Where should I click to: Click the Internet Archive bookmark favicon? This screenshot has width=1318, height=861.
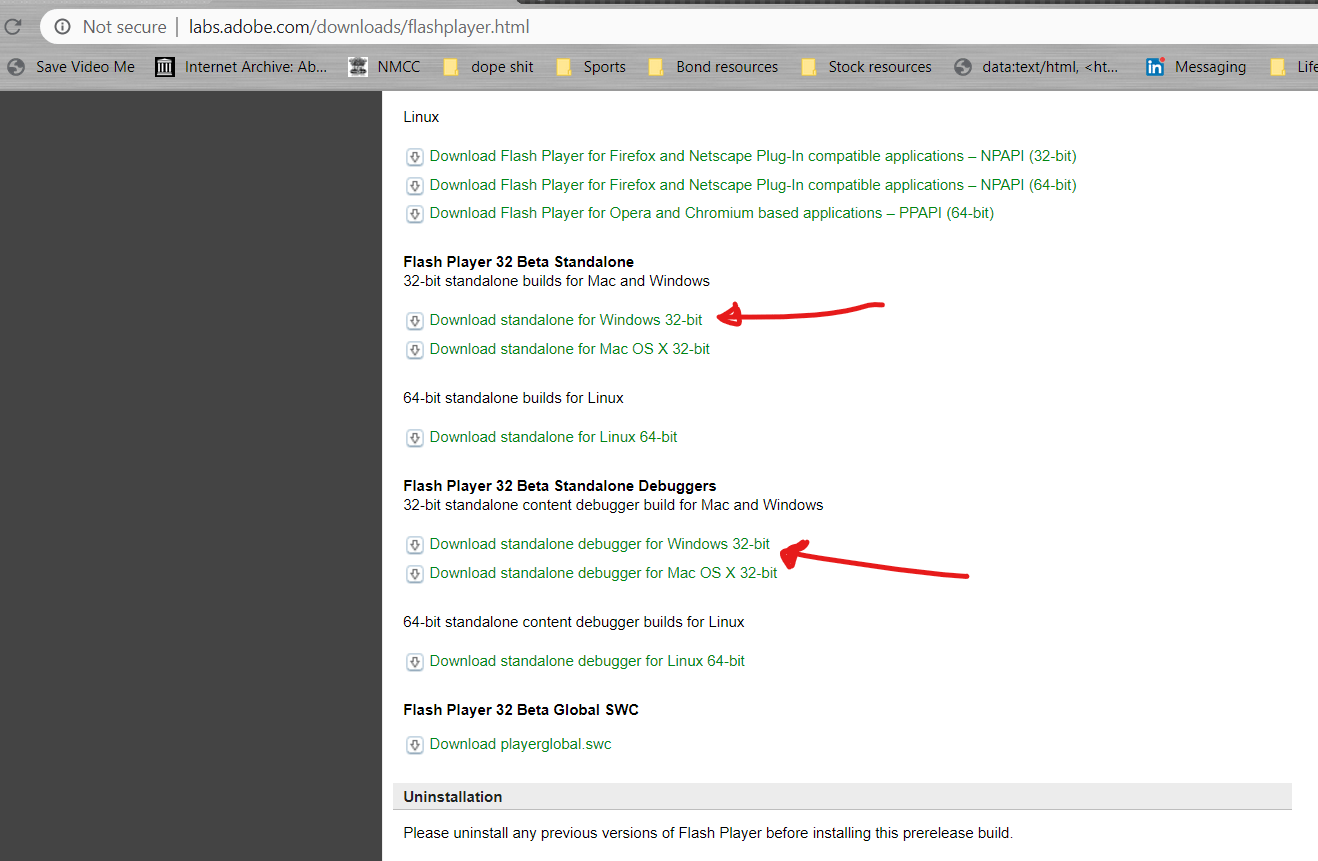click(165, 67)
